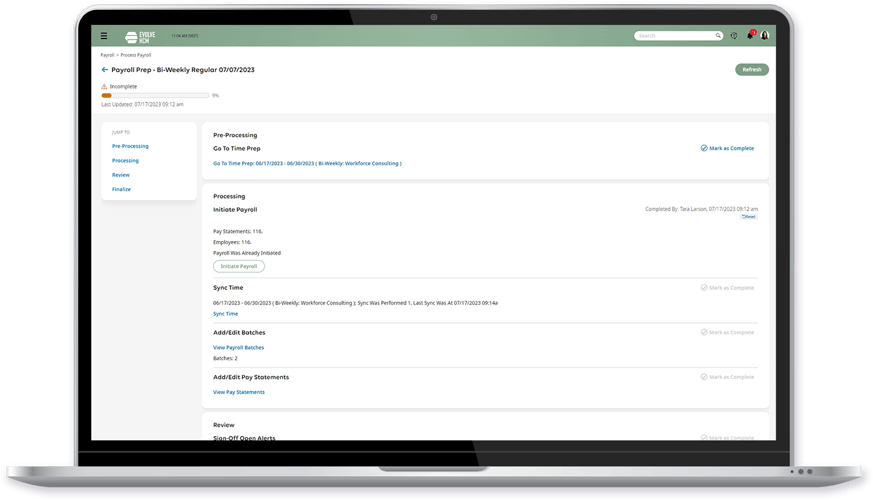
Task: Click 'Payroll Was Already Initiated' text
Action: tap(247, 253)
